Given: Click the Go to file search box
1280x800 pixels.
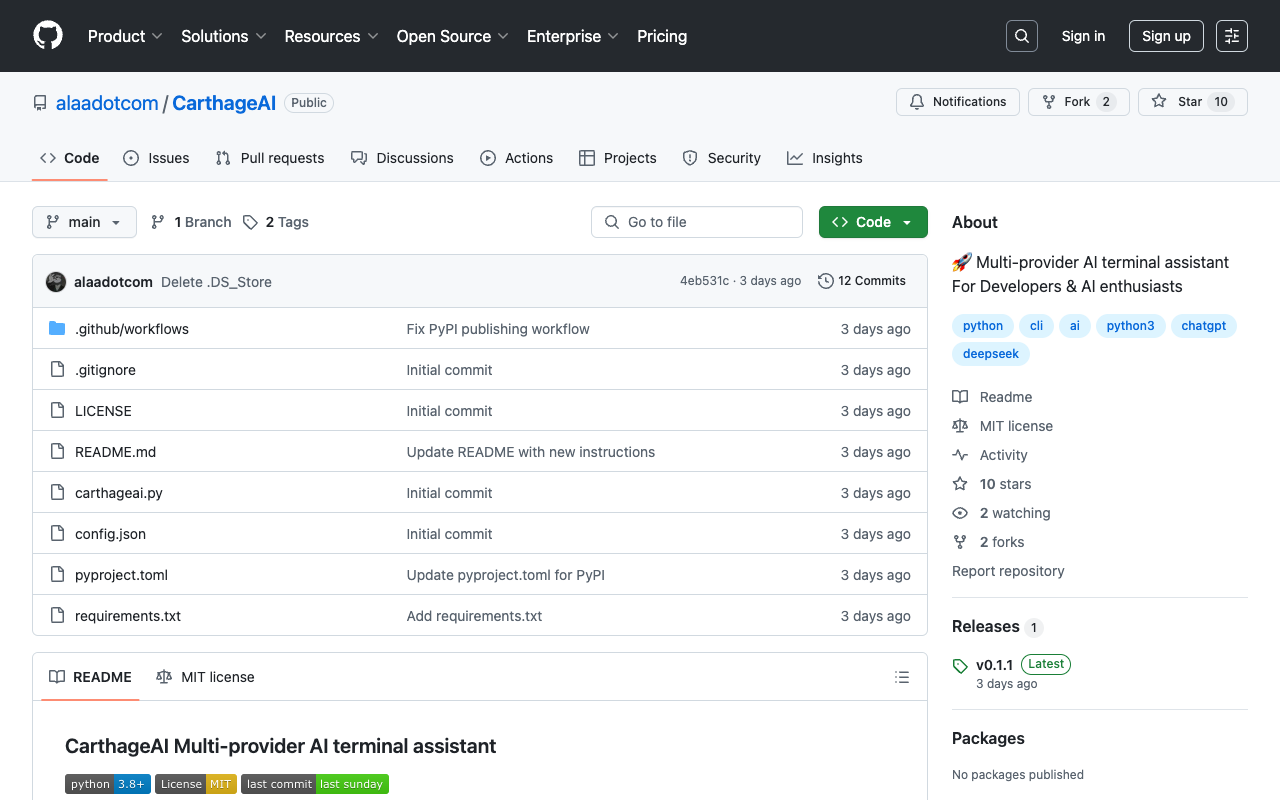Looking at the screenshot, I should coord(696,222).
